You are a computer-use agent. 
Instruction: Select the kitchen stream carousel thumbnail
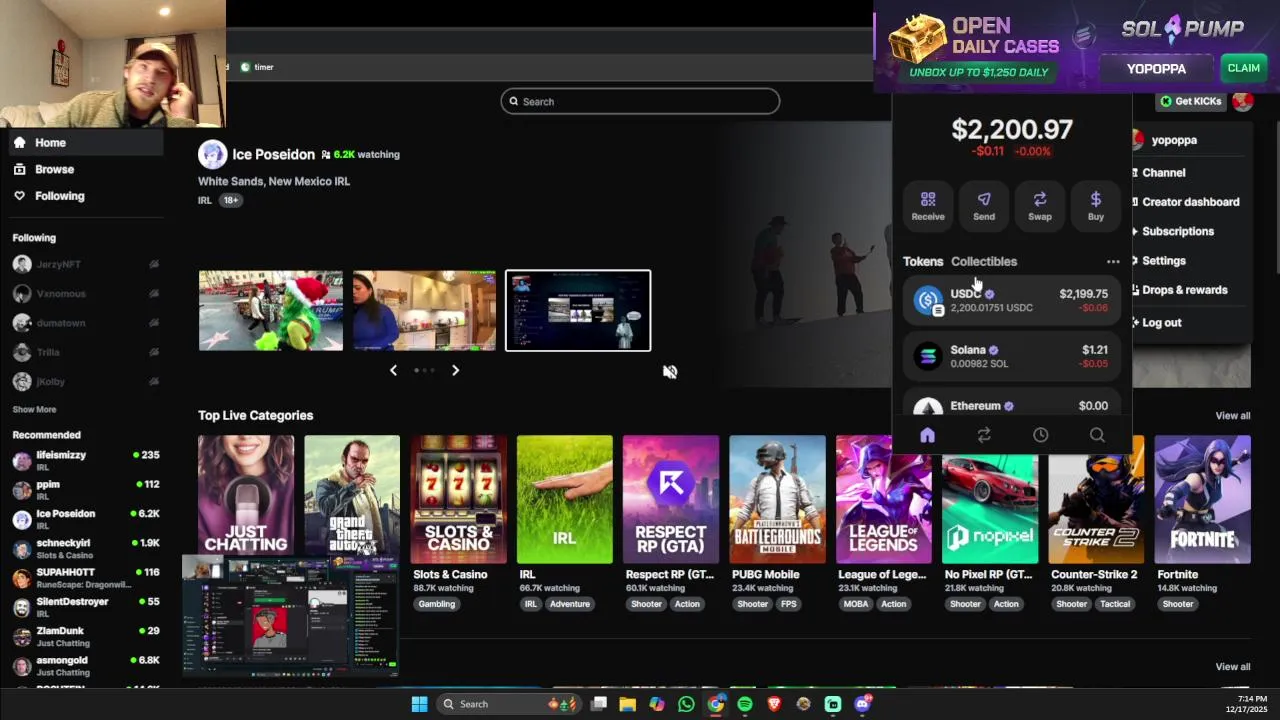coord(424,310)
